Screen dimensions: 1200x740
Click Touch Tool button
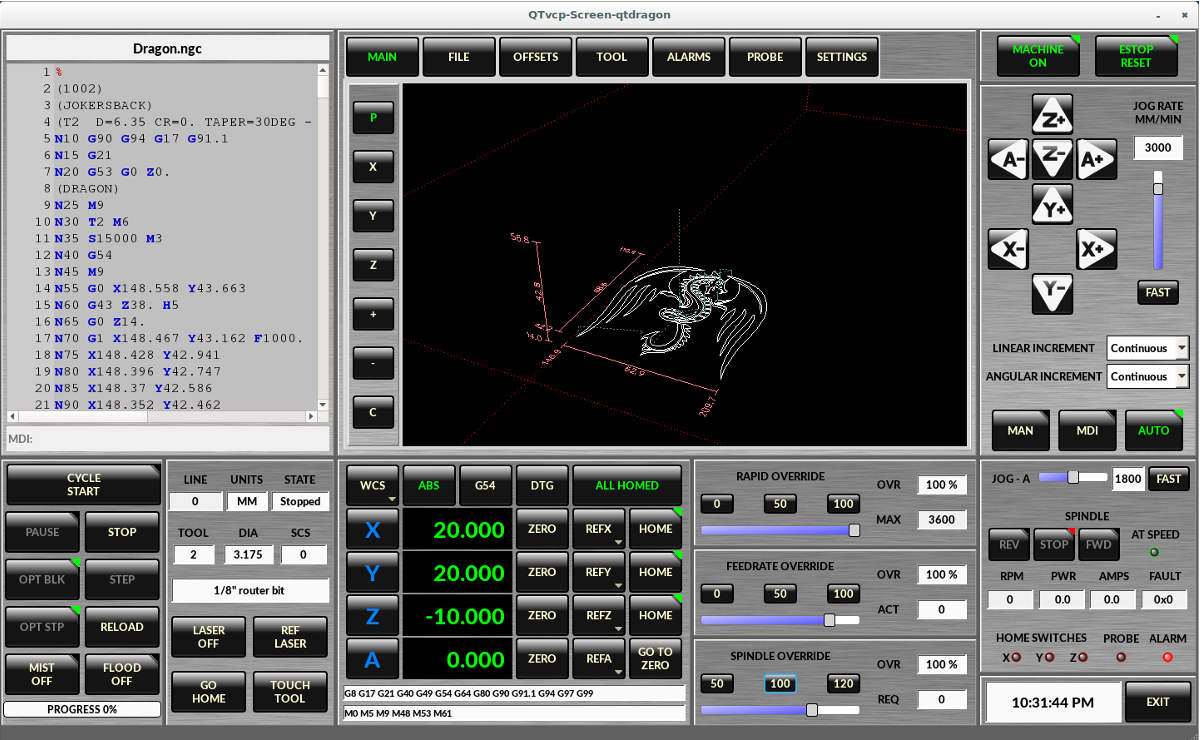[x=290, y=692]
